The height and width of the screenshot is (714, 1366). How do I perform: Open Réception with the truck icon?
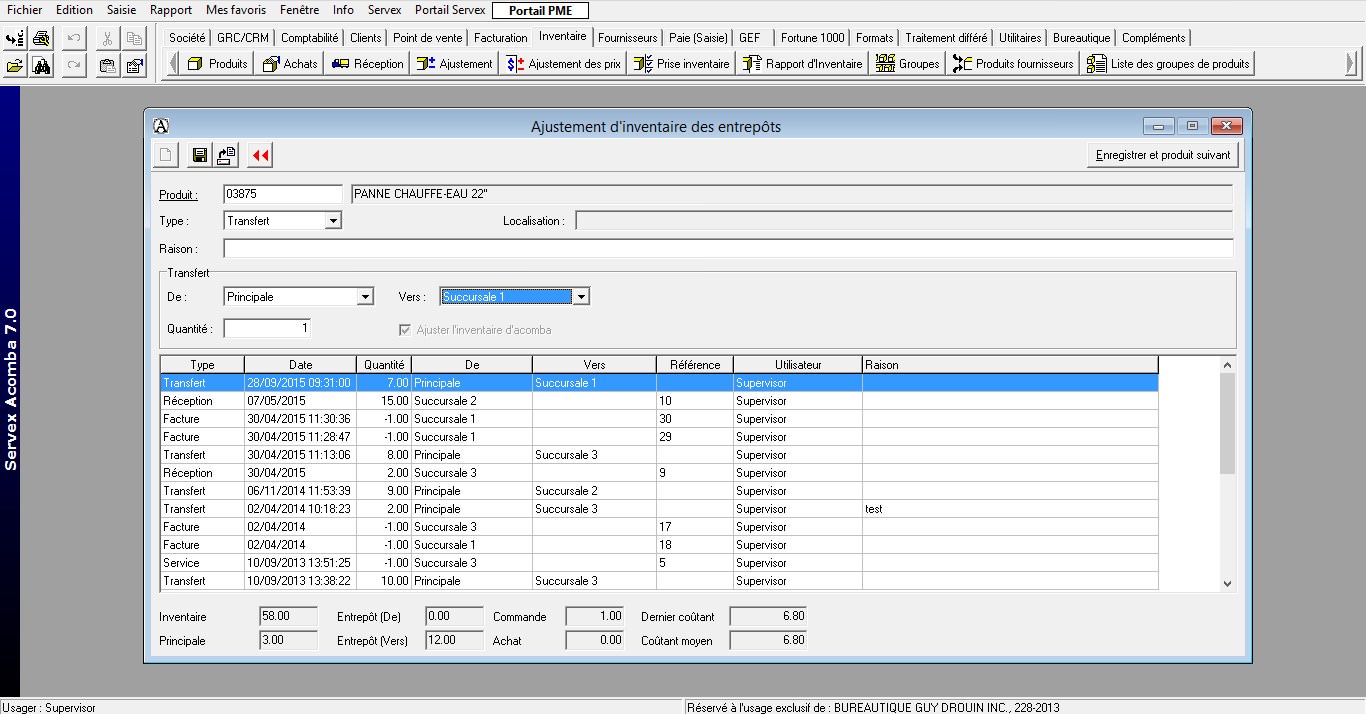tap(367, 64)
